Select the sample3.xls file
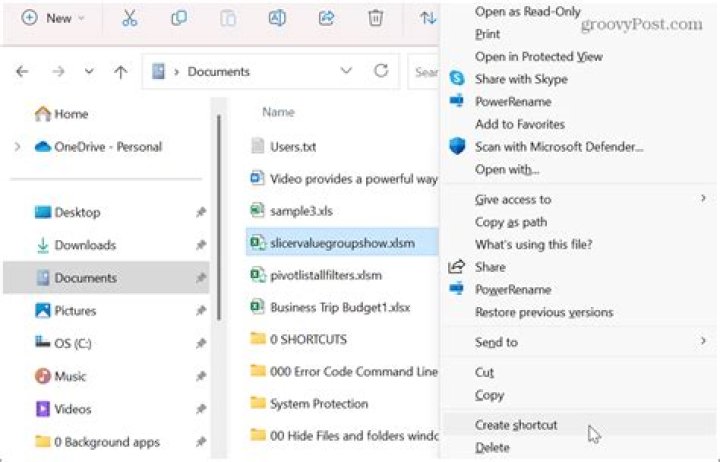The height and width of the screenshot is (462, 720). 292,211
